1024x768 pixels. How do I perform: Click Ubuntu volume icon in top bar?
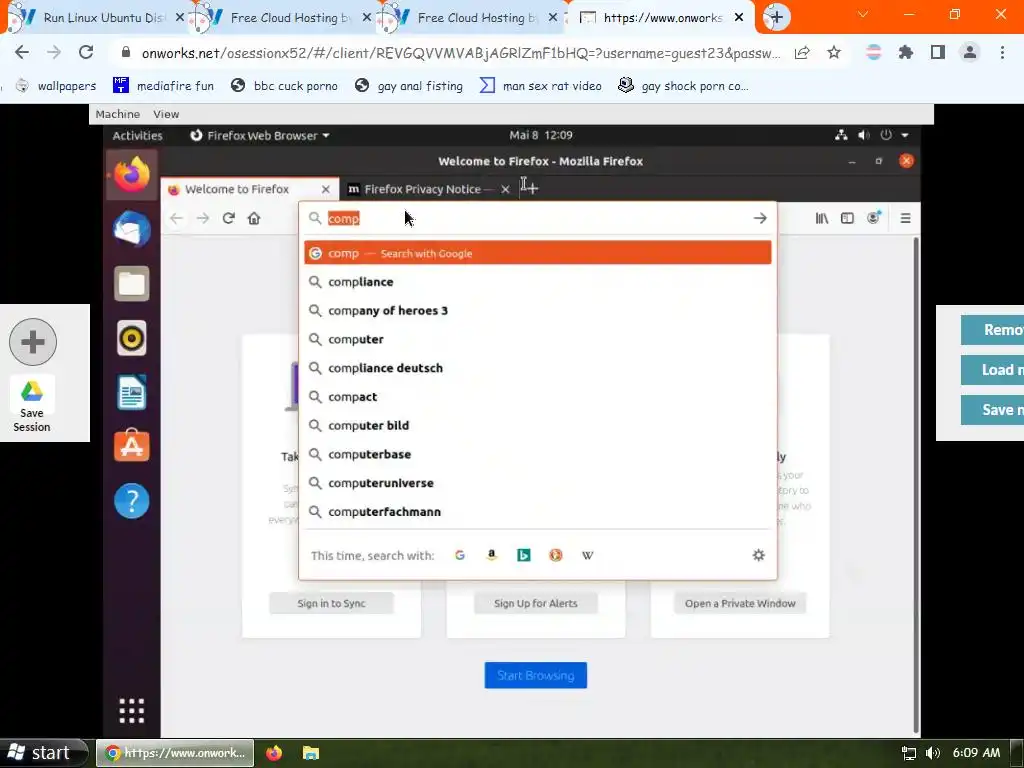[x=863, y=135]
